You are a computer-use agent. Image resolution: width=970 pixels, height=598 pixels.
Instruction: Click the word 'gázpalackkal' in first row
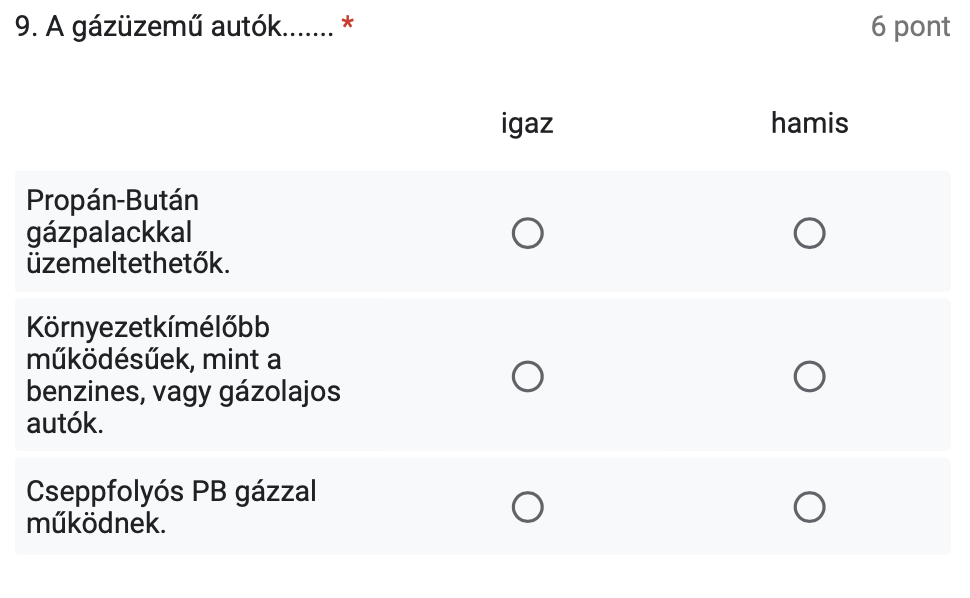pyautogui.click(x=109, y=233)
